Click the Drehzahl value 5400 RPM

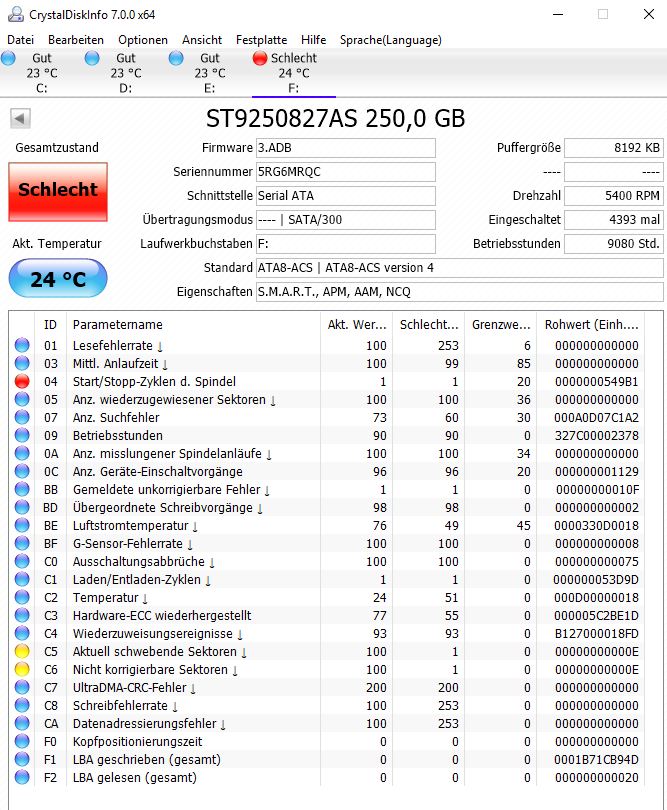[614, 196]
